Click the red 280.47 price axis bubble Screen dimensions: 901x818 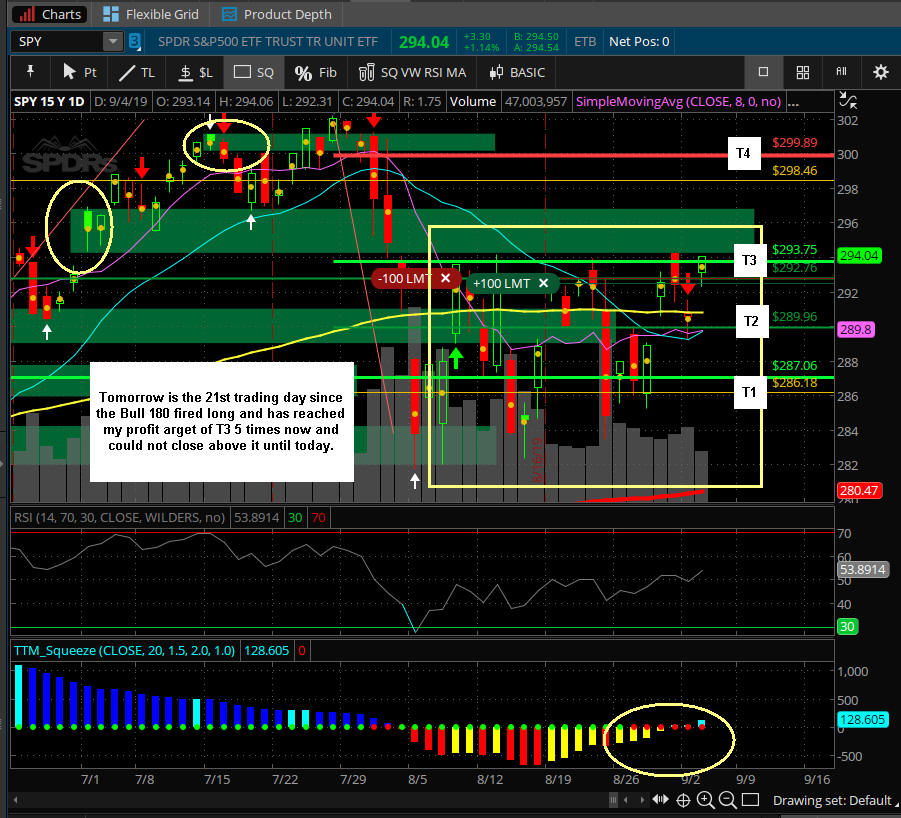(858, 490)
